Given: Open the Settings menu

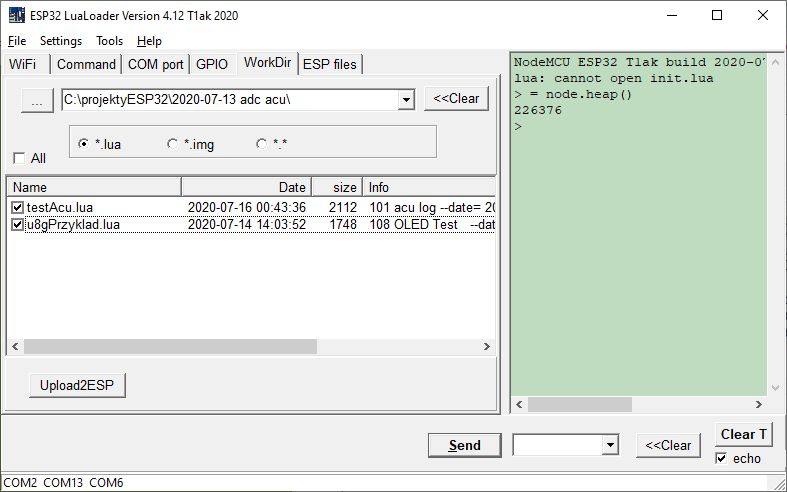Looking at the screenshot, I should (x=61, y=41).
